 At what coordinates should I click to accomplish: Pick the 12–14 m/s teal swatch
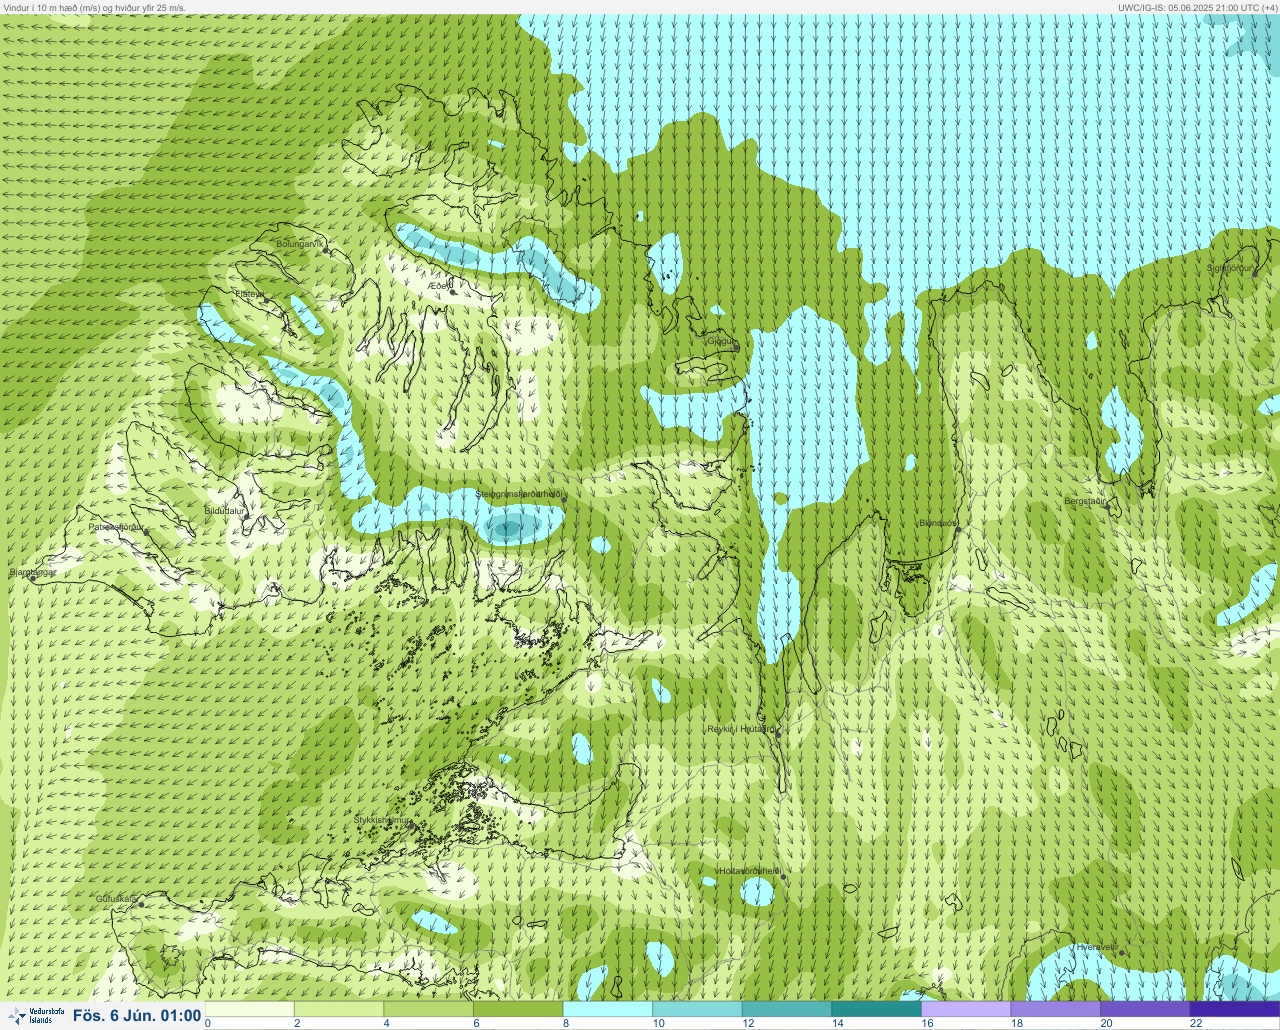pyautogui.click(x=787, y=1009)
